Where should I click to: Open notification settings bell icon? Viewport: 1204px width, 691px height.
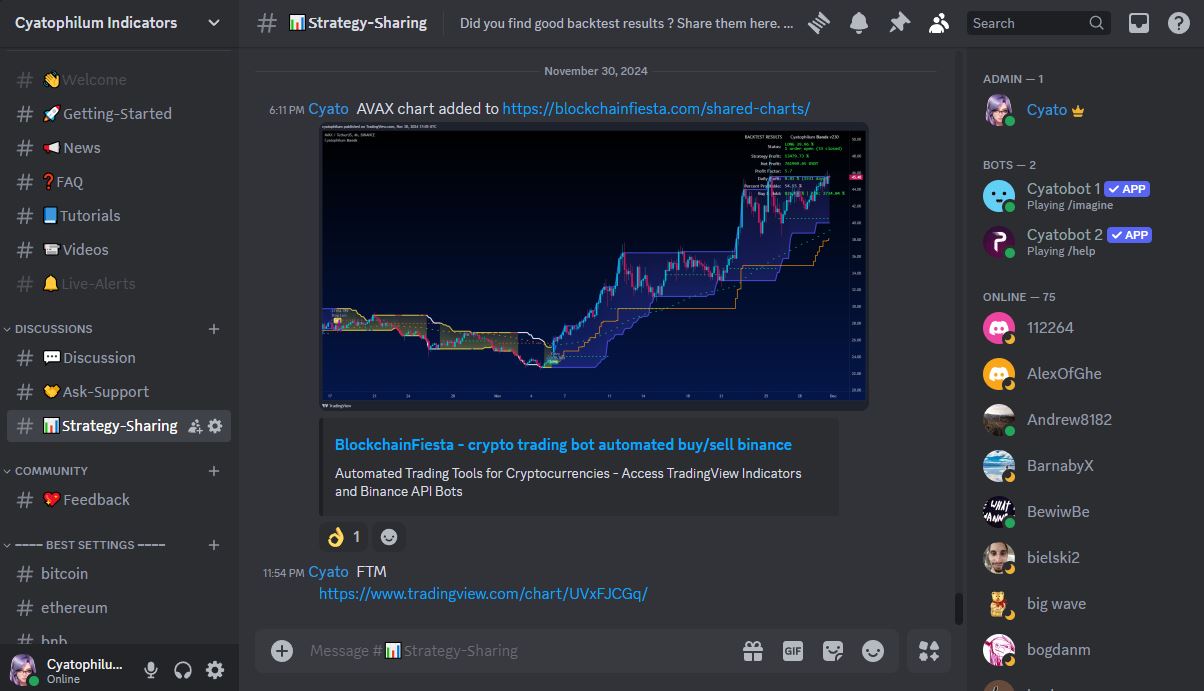coord(859,23)
